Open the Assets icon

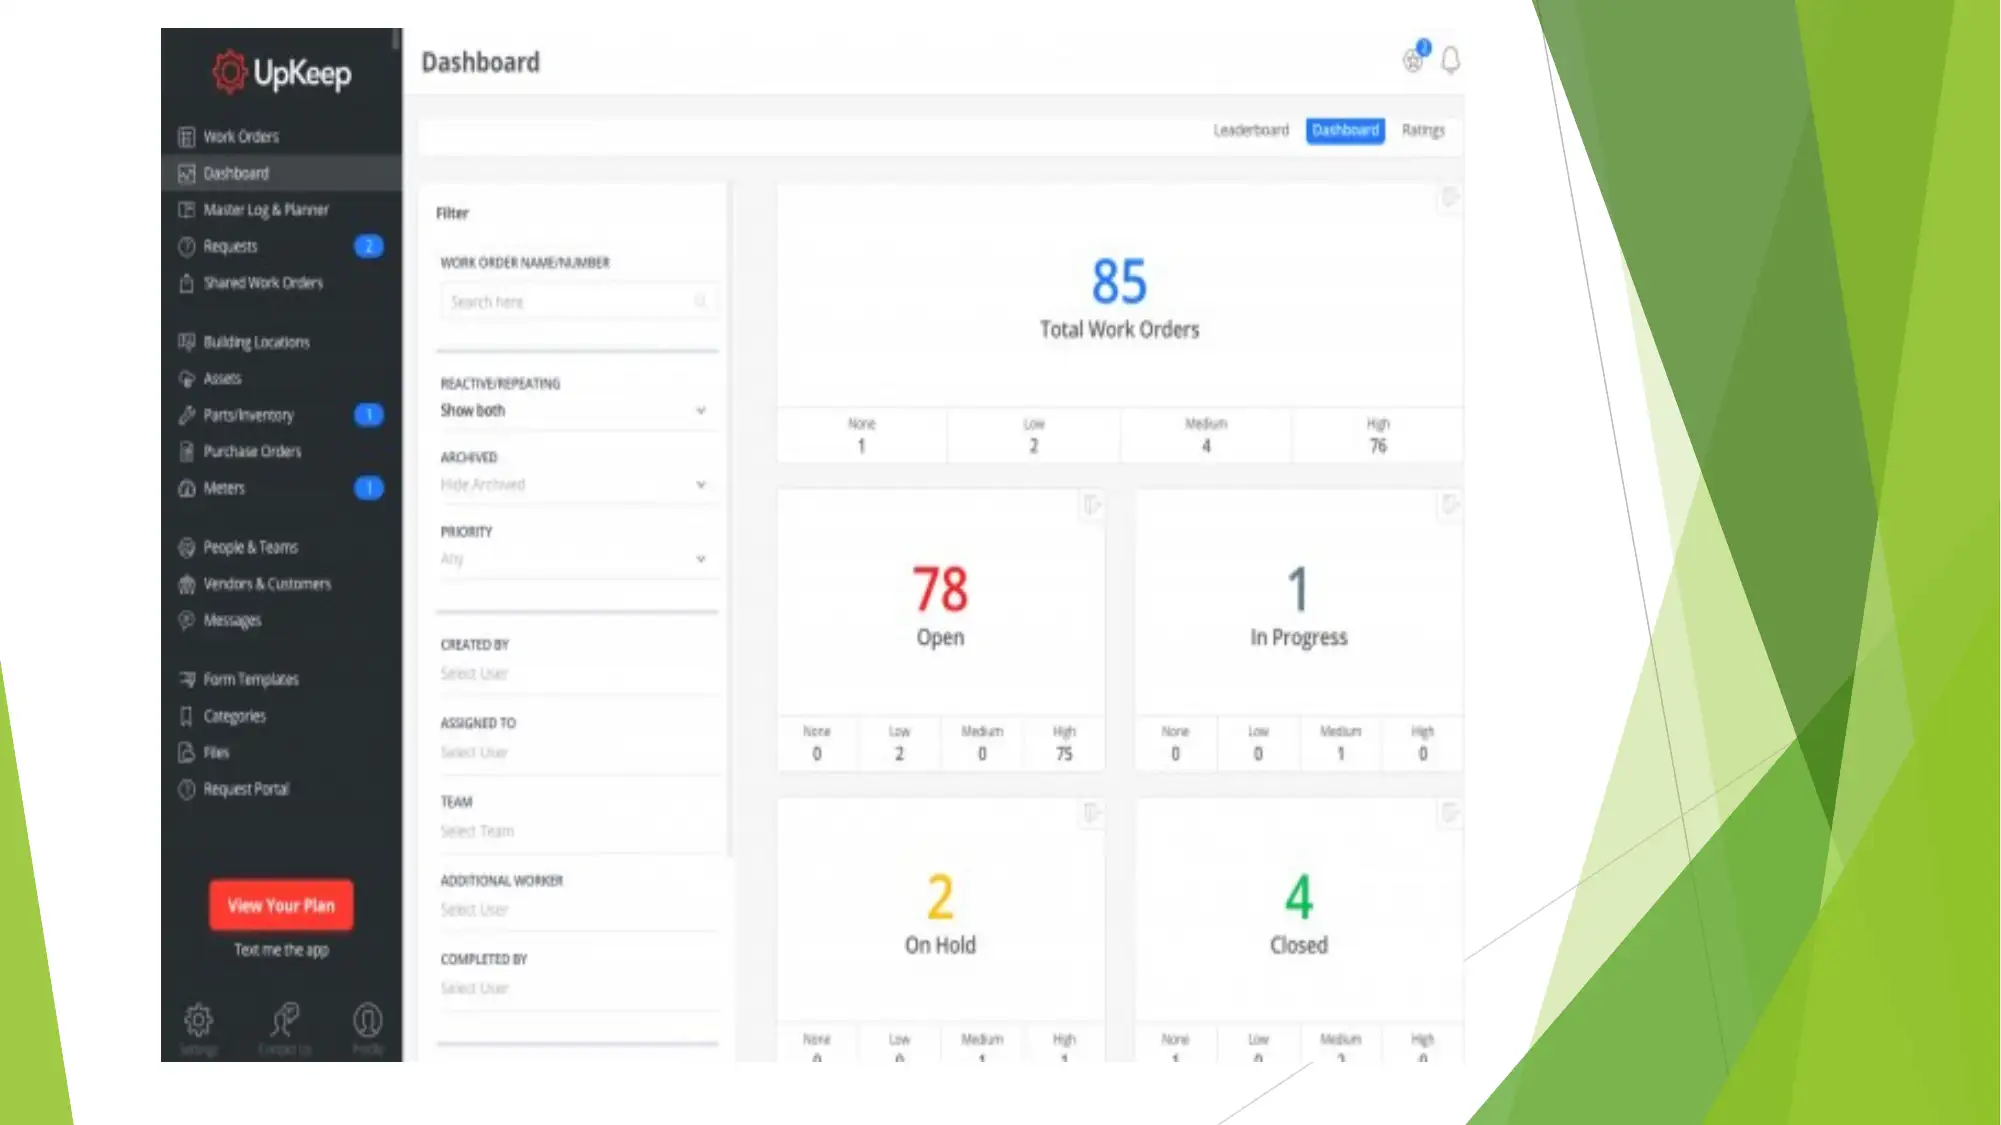pyautogui.click(x=186, y=379)
